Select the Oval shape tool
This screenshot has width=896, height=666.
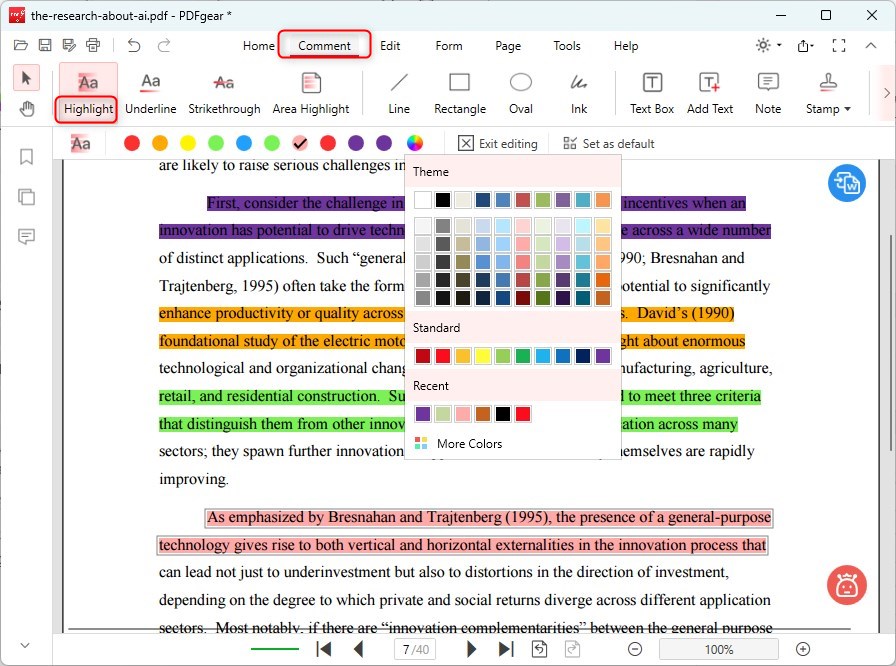(x=520, y=93)
